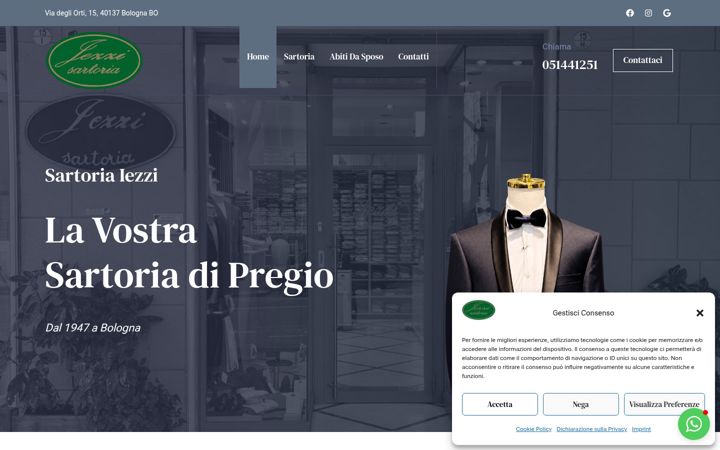Image resolution: width=720 pixels, height=450 pixels.
Task: Click the Gestisci Consenso dialog title
Action: tap(583, 313)
